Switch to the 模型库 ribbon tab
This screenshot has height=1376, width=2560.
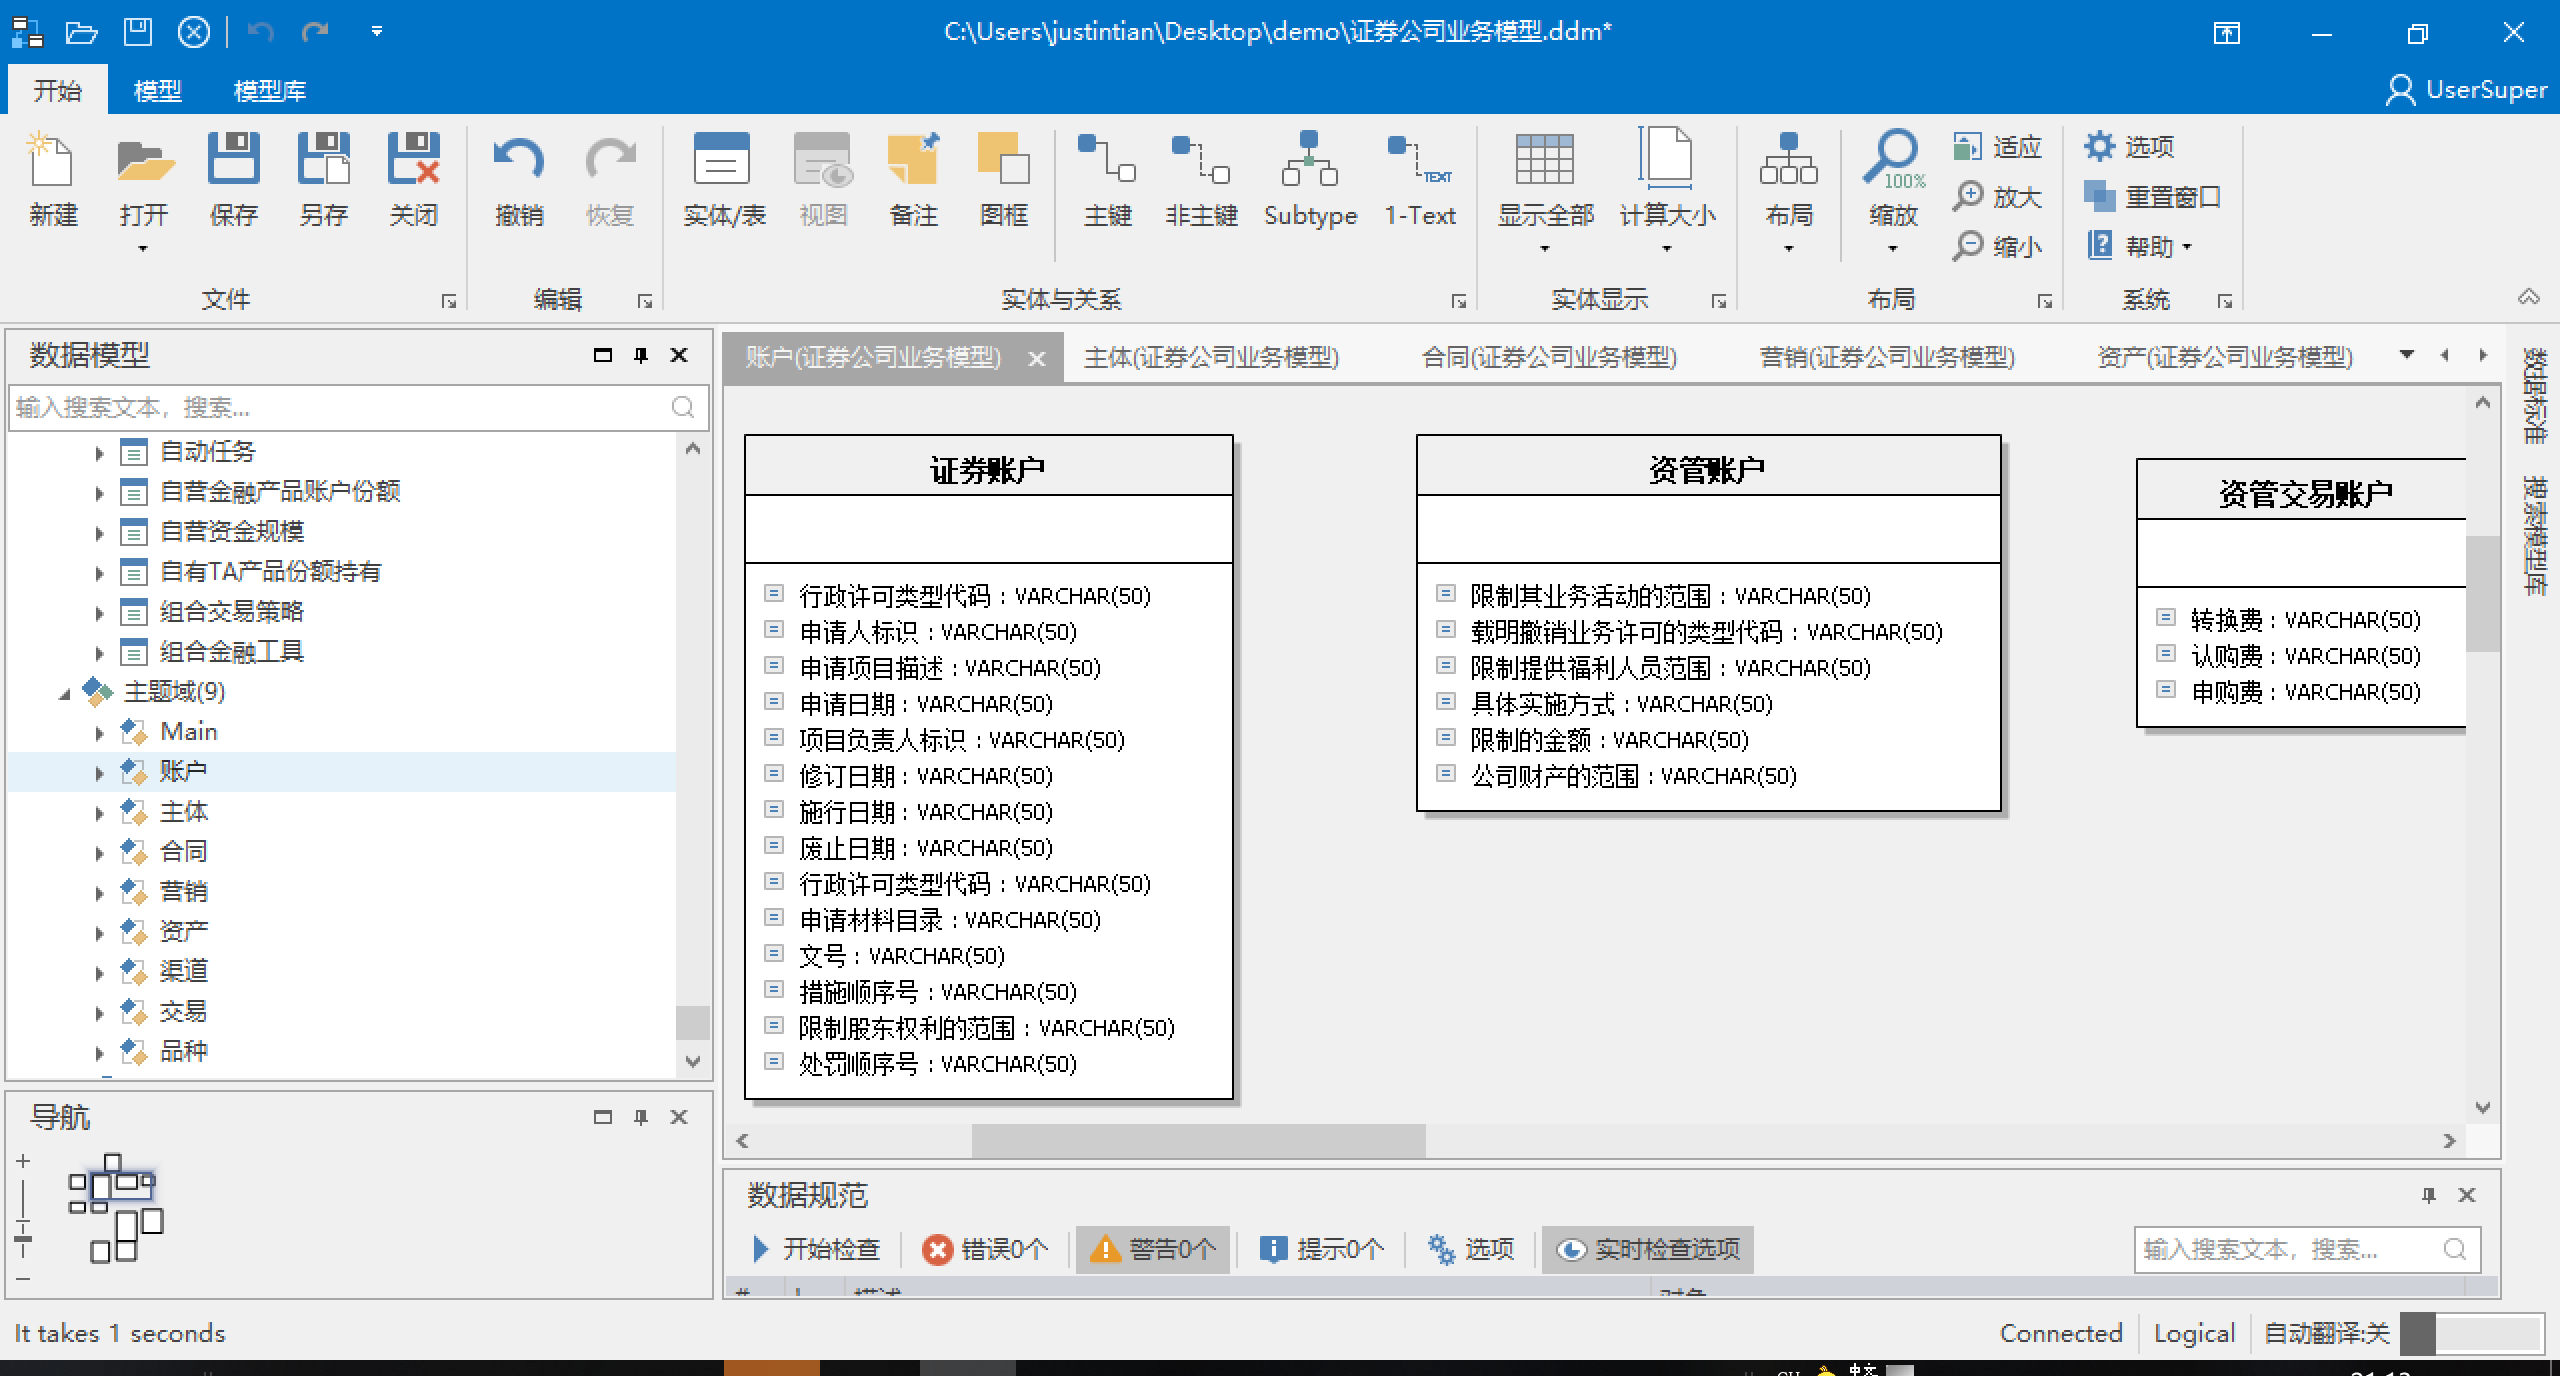click(268, 90)
